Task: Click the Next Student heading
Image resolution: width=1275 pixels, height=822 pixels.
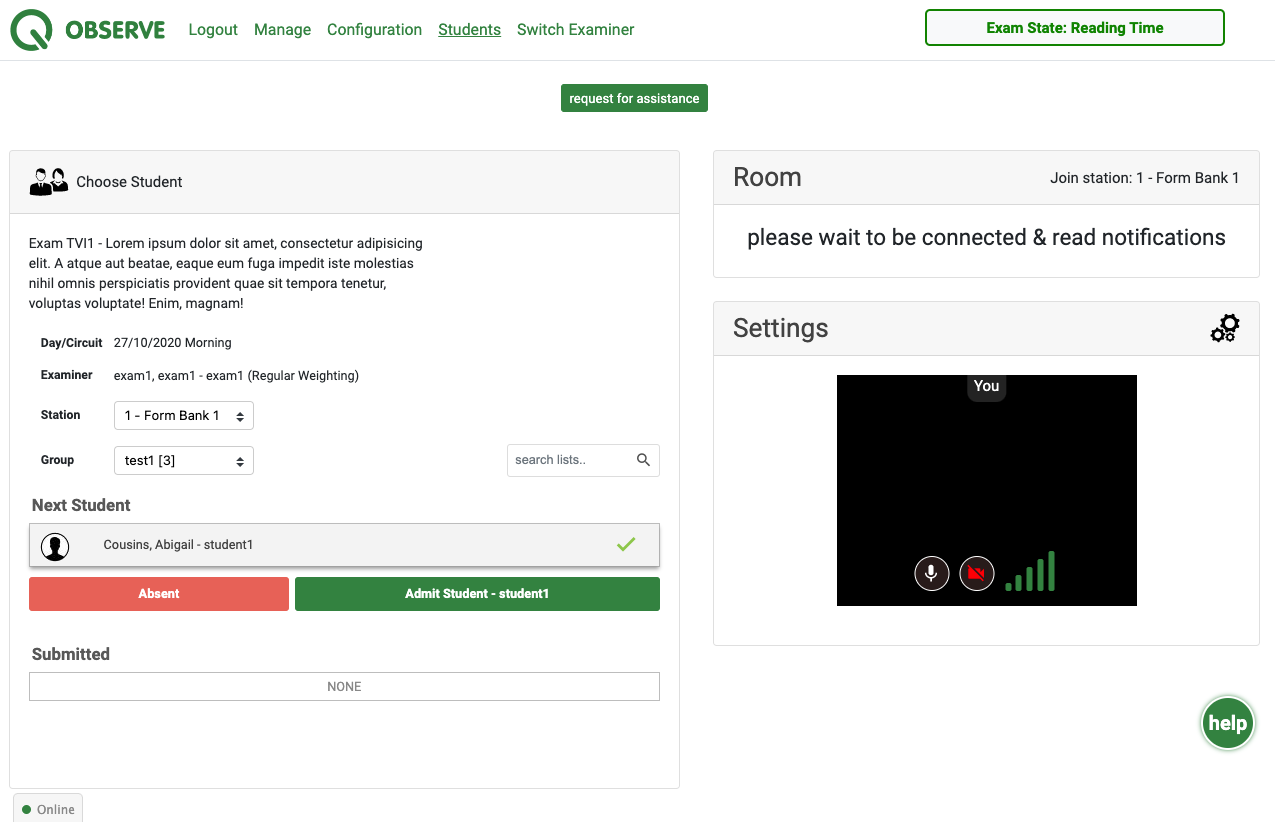Action: (81, 505)
